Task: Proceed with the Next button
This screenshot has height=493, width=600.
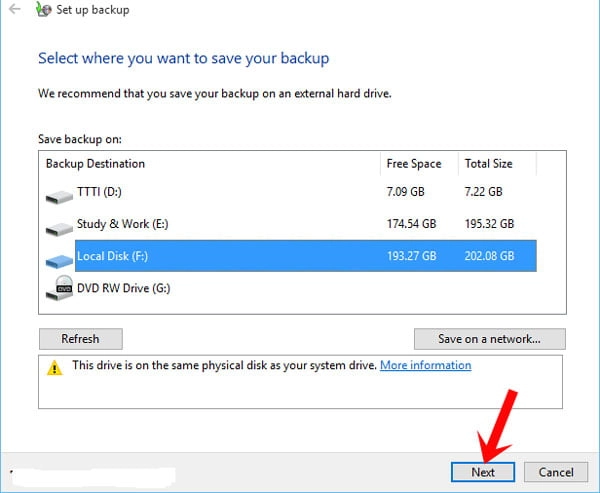Action: [482, 471]
